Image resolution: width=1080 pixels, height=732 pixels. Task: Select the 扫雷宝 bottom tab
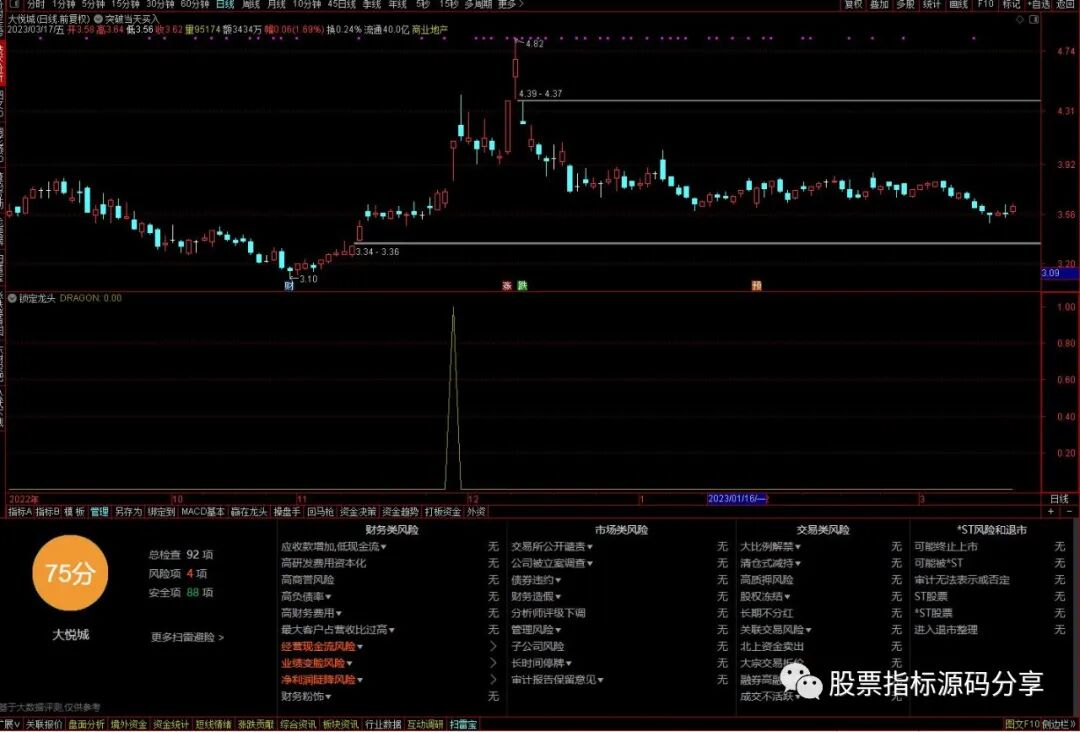pyautogui.click(x=463, y=724)
